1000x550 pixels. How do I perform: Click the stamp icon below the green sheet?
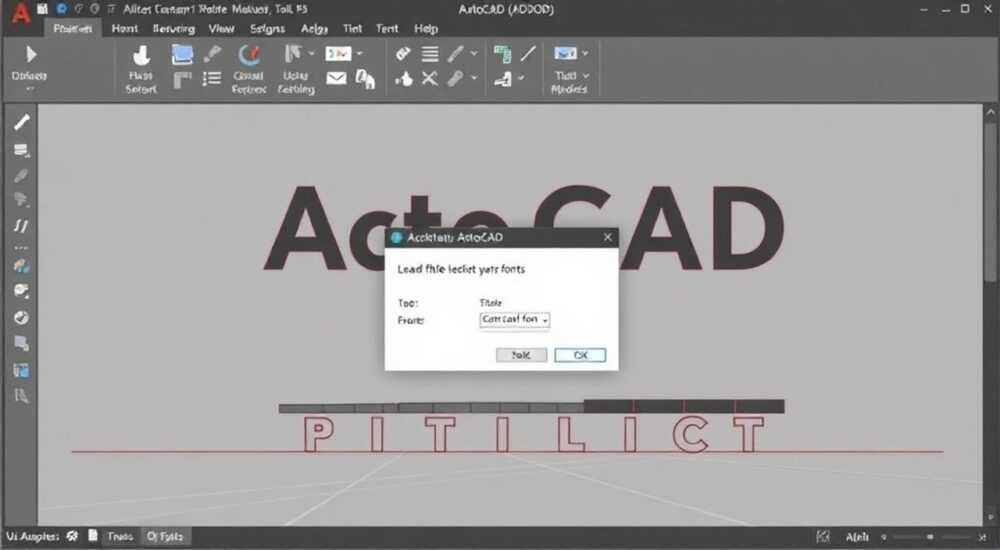tap(503, 79)
